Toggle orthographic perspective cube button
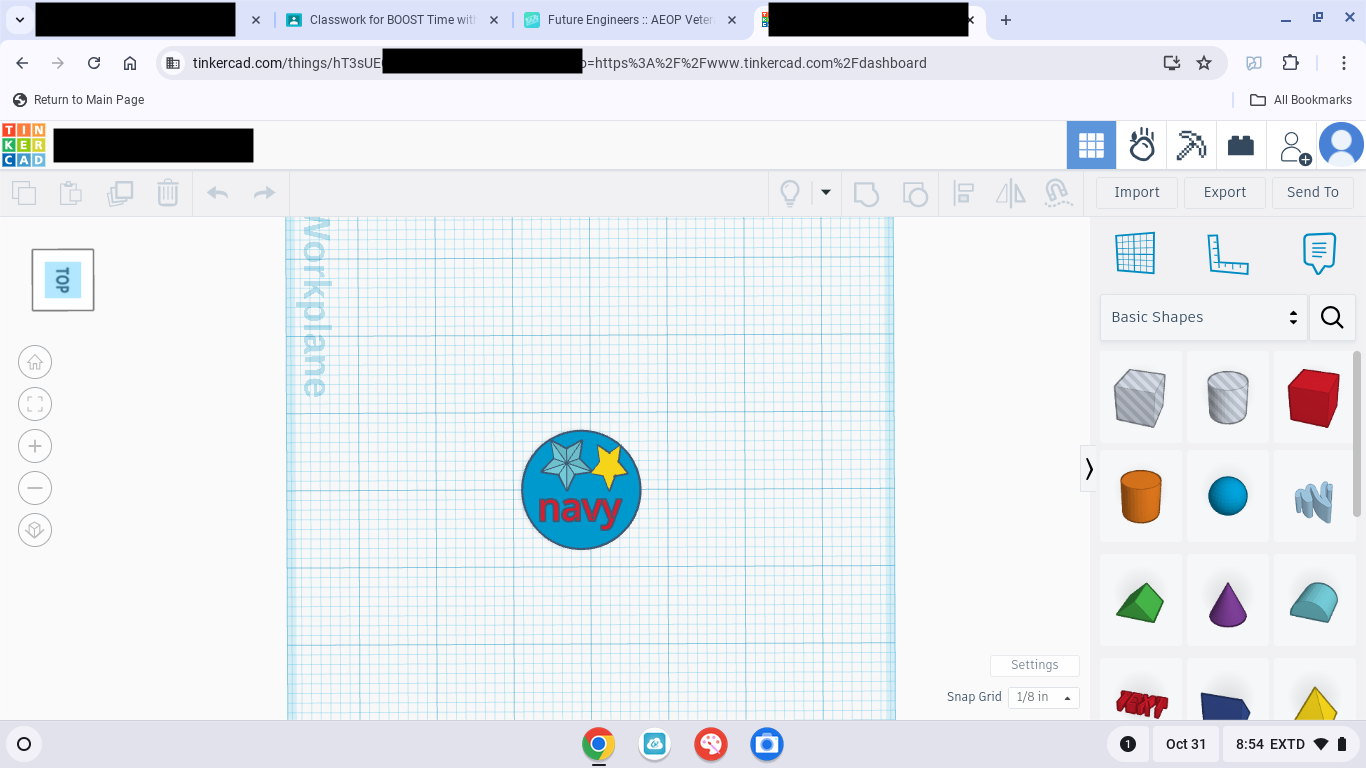1366x768 pixels. point(35,530)
